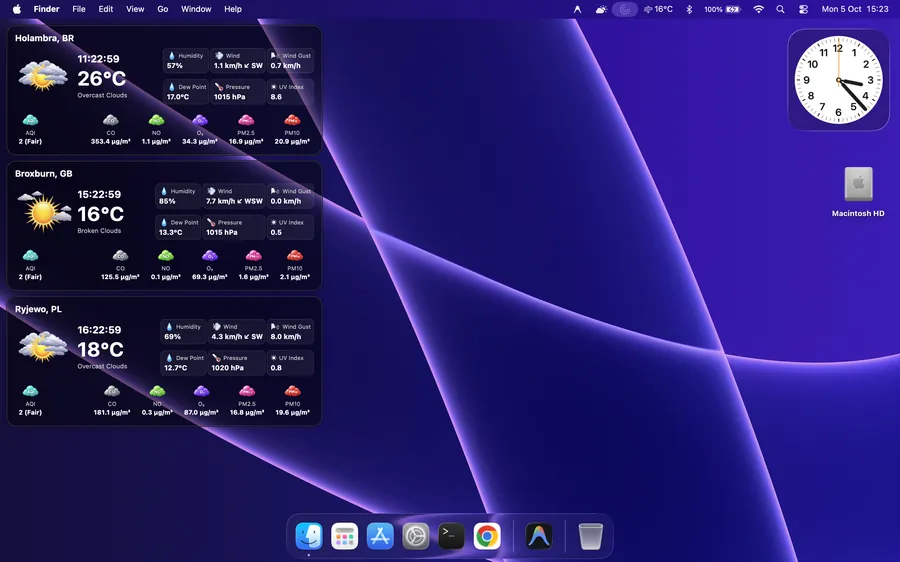Open the Wi-Fi menu
The width and height of the screenshot is (900, 562).
[758, 9]
